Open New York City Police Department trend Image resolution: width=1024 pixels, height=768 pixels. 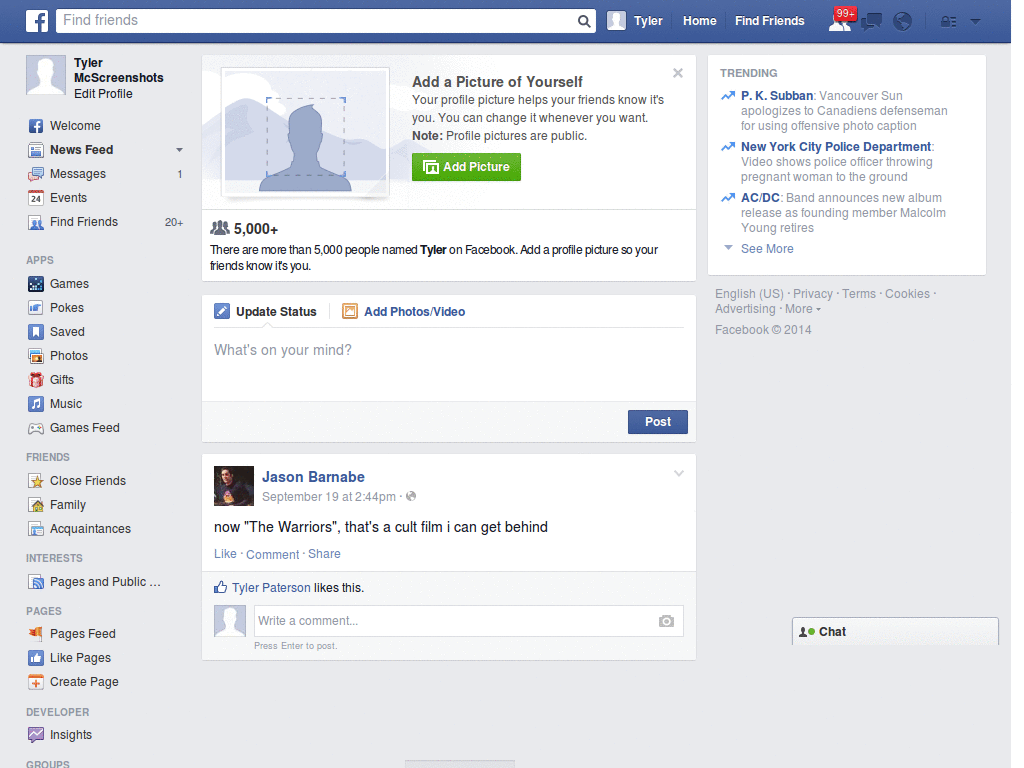[x=836, y=147]
